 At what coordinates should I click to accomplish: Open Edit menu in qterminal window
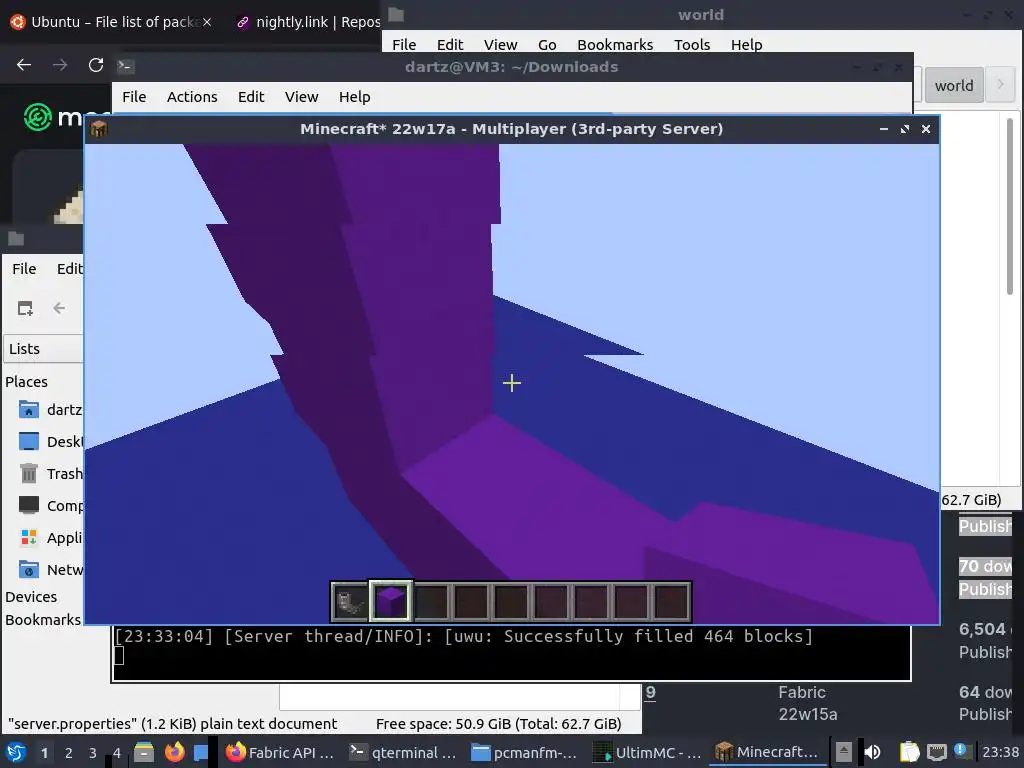[x=251, y=97]
